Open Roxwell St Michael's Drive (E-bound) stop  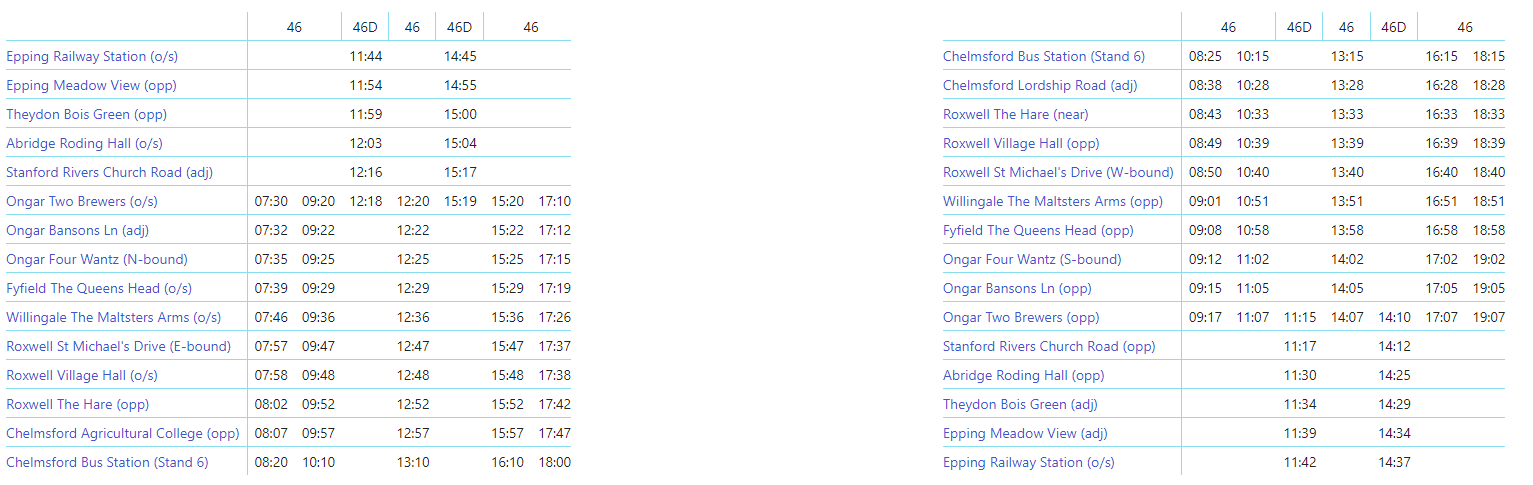(x=118, y=346)
